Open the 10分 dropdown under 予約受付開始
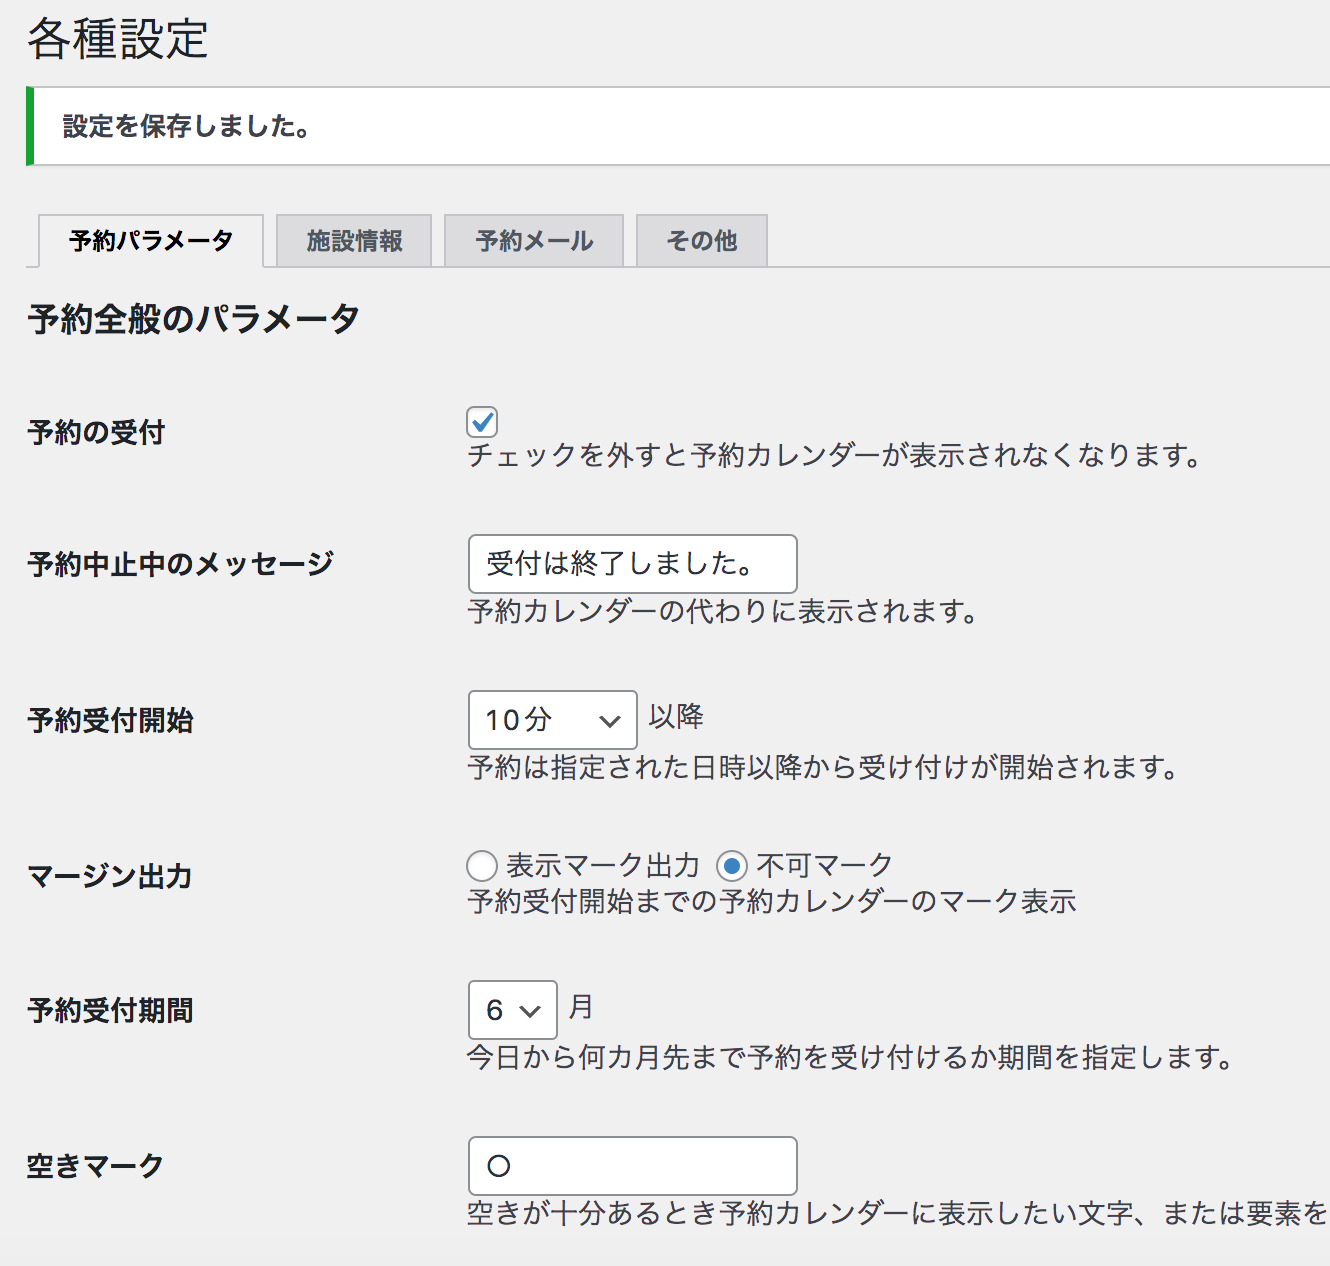The width and height of the screenshot is (1330, 1266). 552,720
